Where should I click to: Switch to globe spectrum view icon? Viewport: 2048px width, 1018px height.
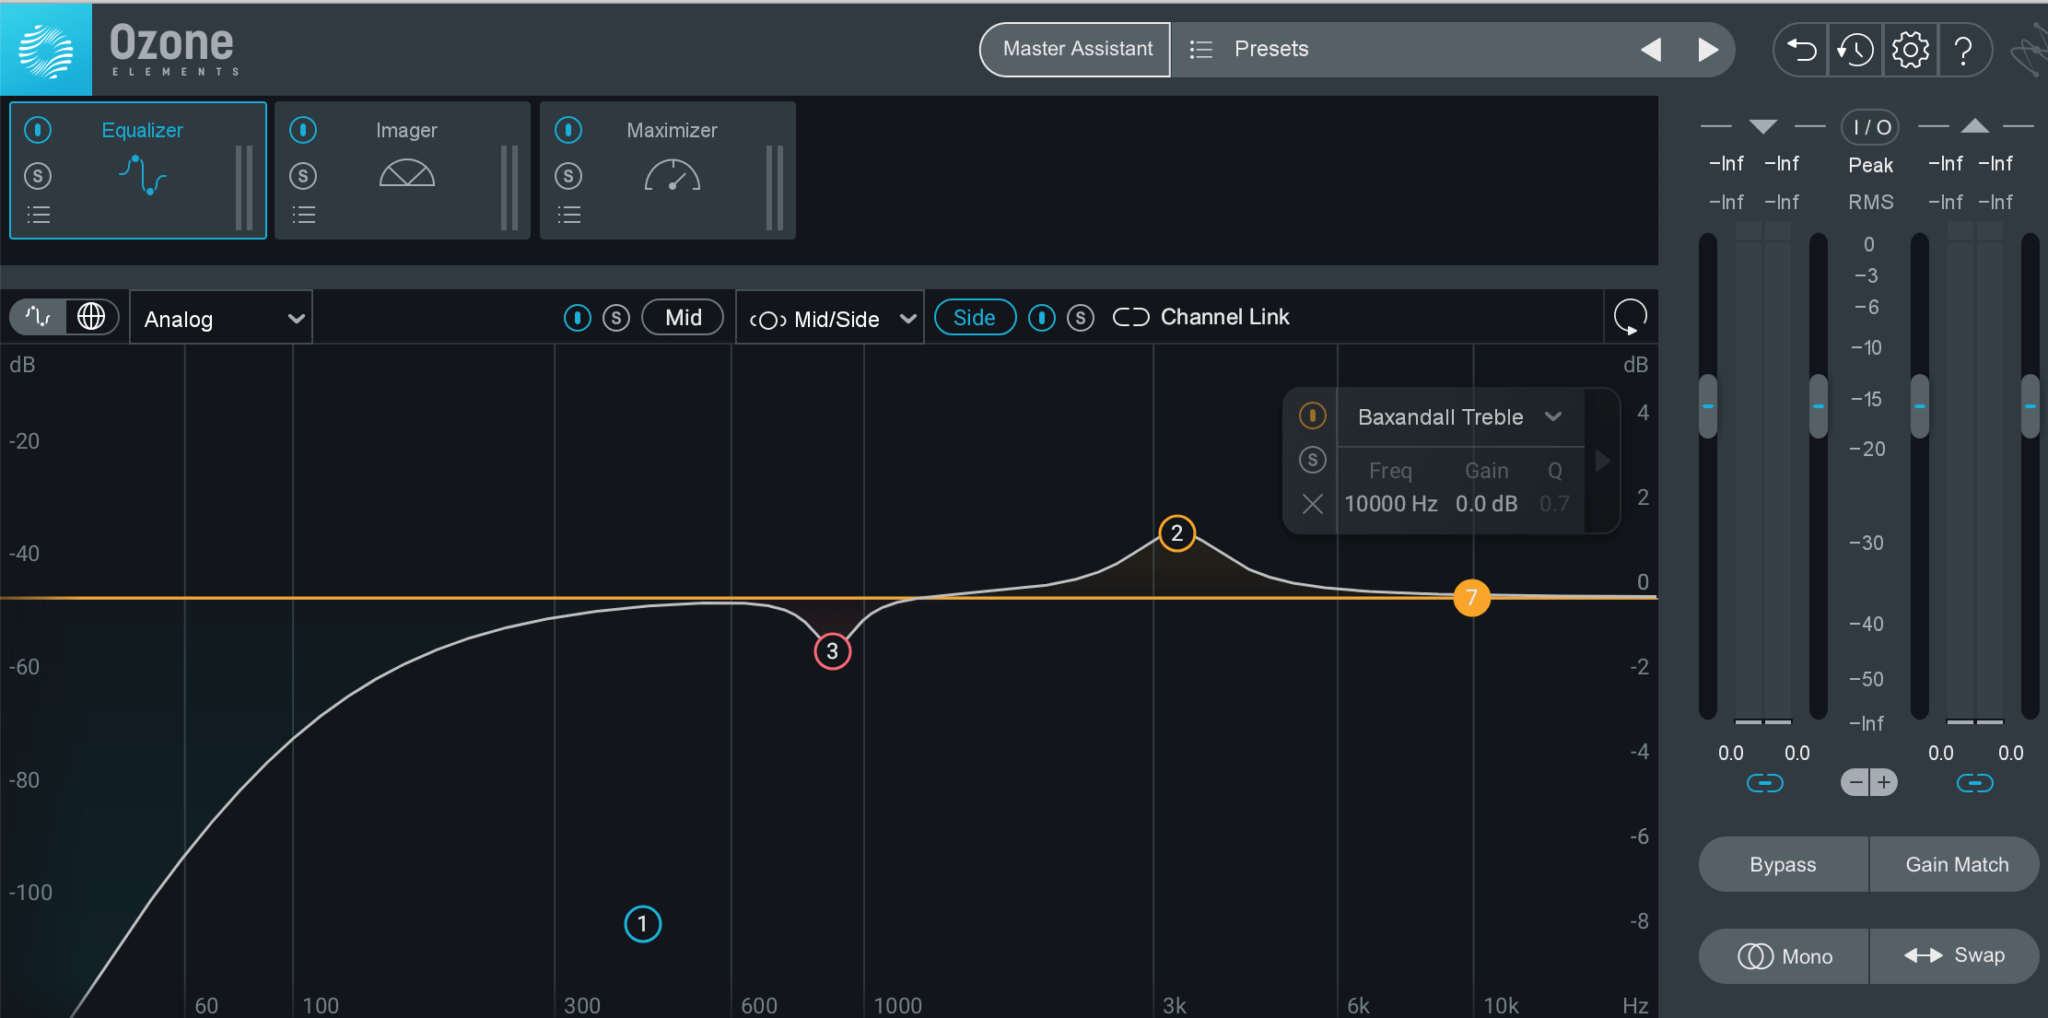pos(91,317)
